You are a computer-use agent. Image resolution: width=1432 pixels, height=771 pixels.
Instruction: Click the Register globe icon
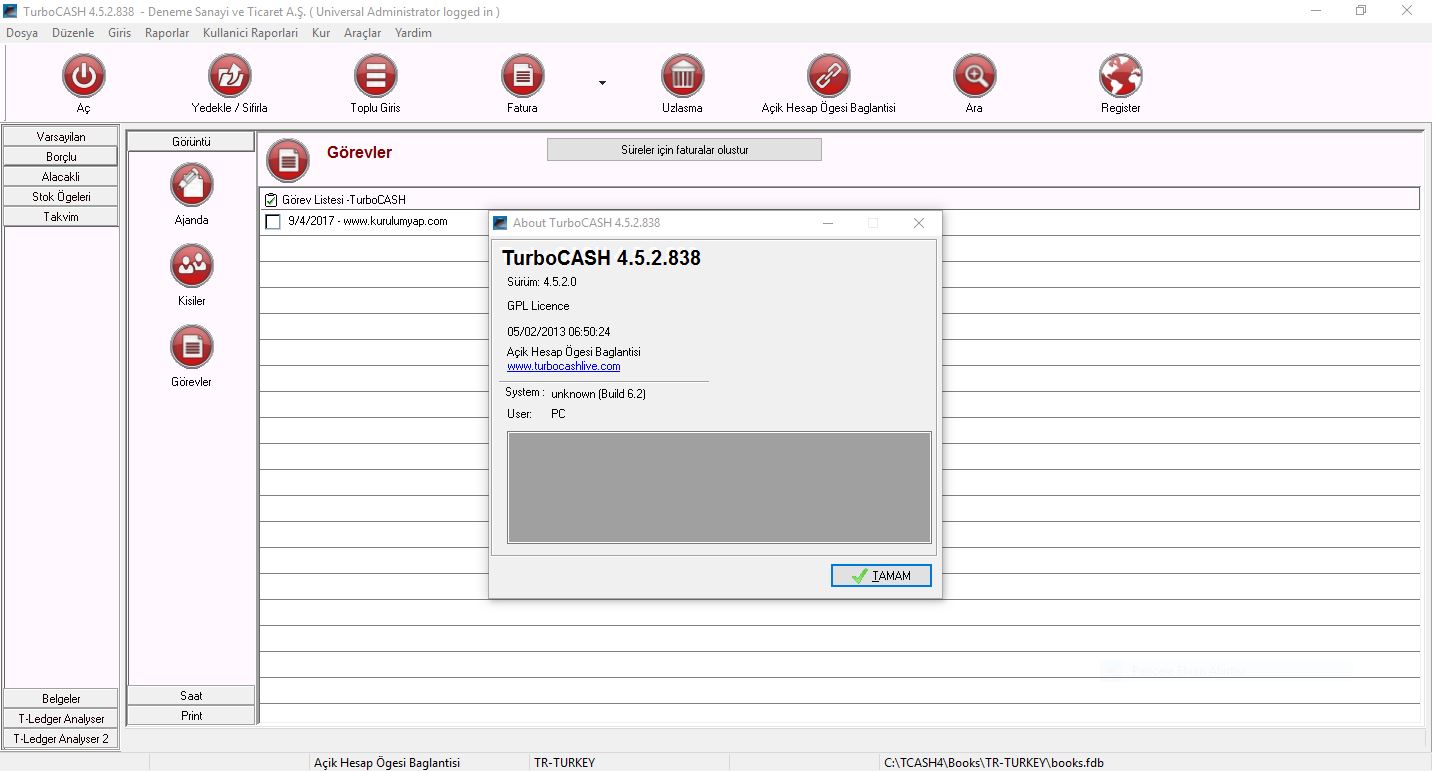[x=1120, y=76]
